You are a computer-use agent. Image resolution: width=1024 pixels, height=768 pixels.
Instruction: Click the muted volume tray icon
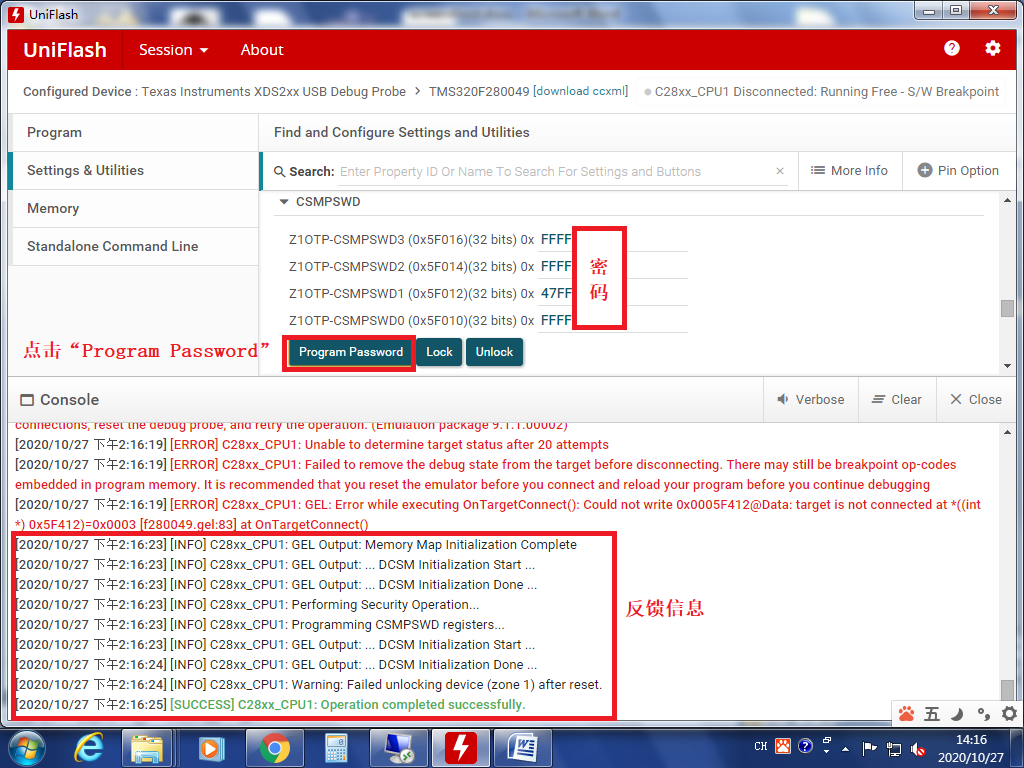918,749
